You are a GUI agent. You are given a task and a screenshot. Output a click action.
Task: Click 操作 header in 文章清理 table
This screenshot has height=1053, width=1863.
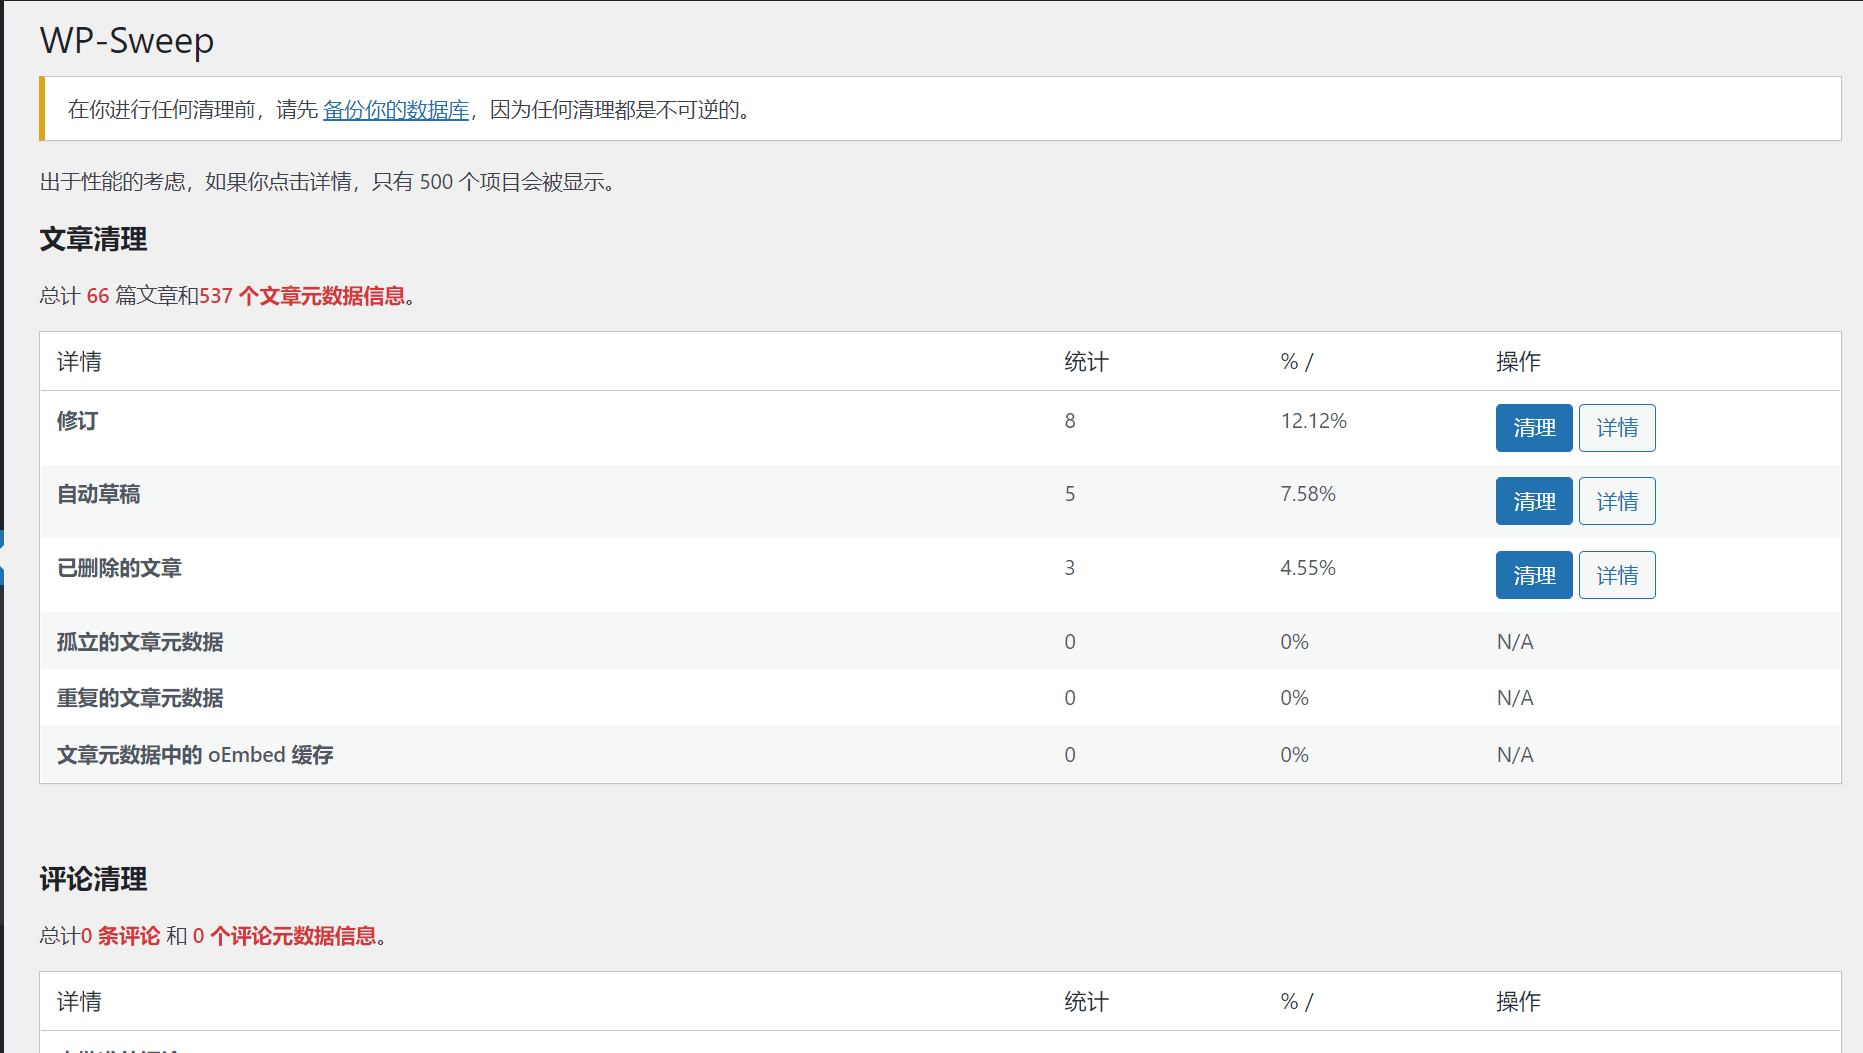[x=1518, y=362]
